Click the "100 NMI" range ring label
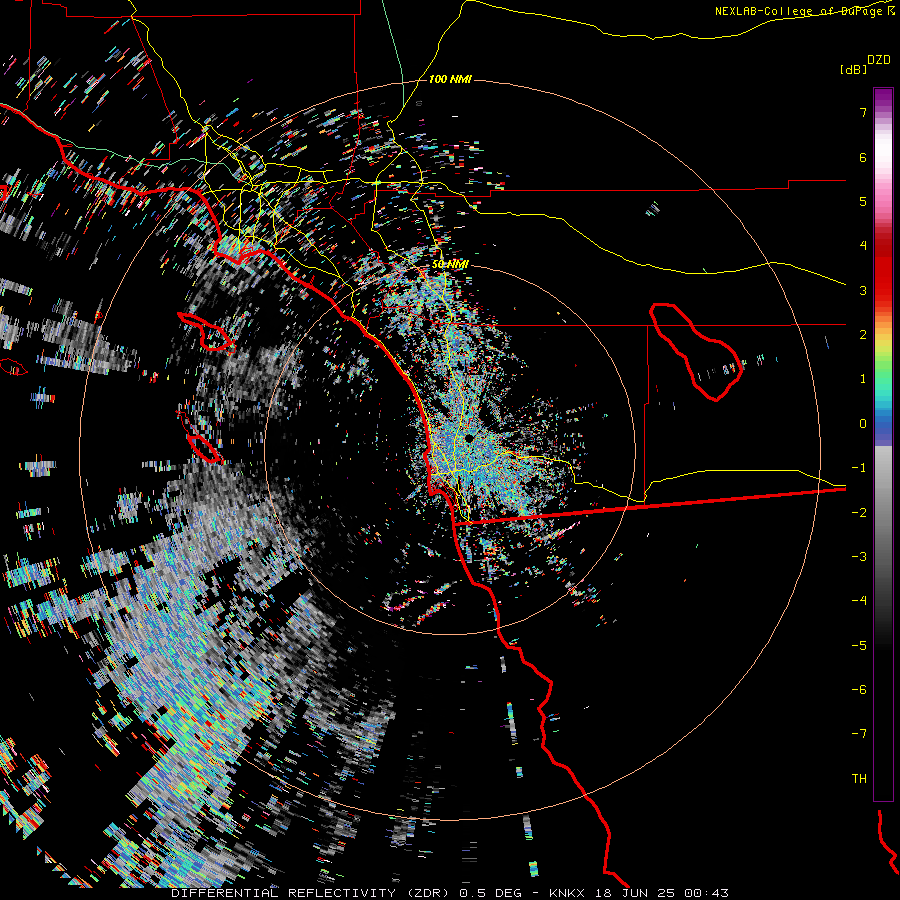The image size is (900, 900). [x=450, y=79]
